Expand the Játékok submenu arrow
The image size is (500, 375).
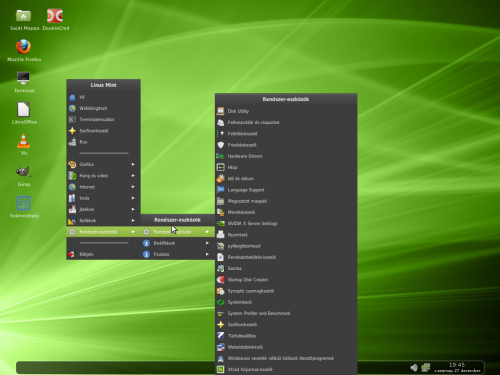pyautogui.click(x=133, y=209)
